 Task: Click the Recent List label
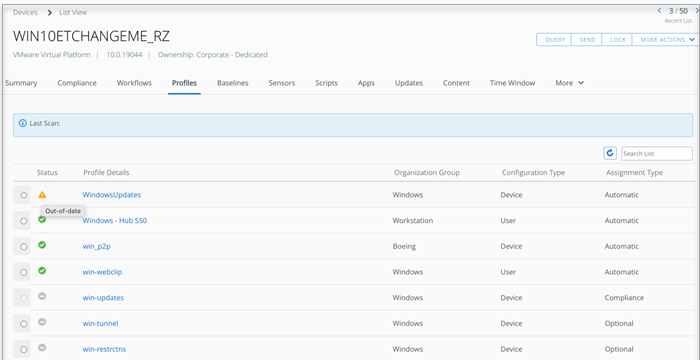coord(679,21)
